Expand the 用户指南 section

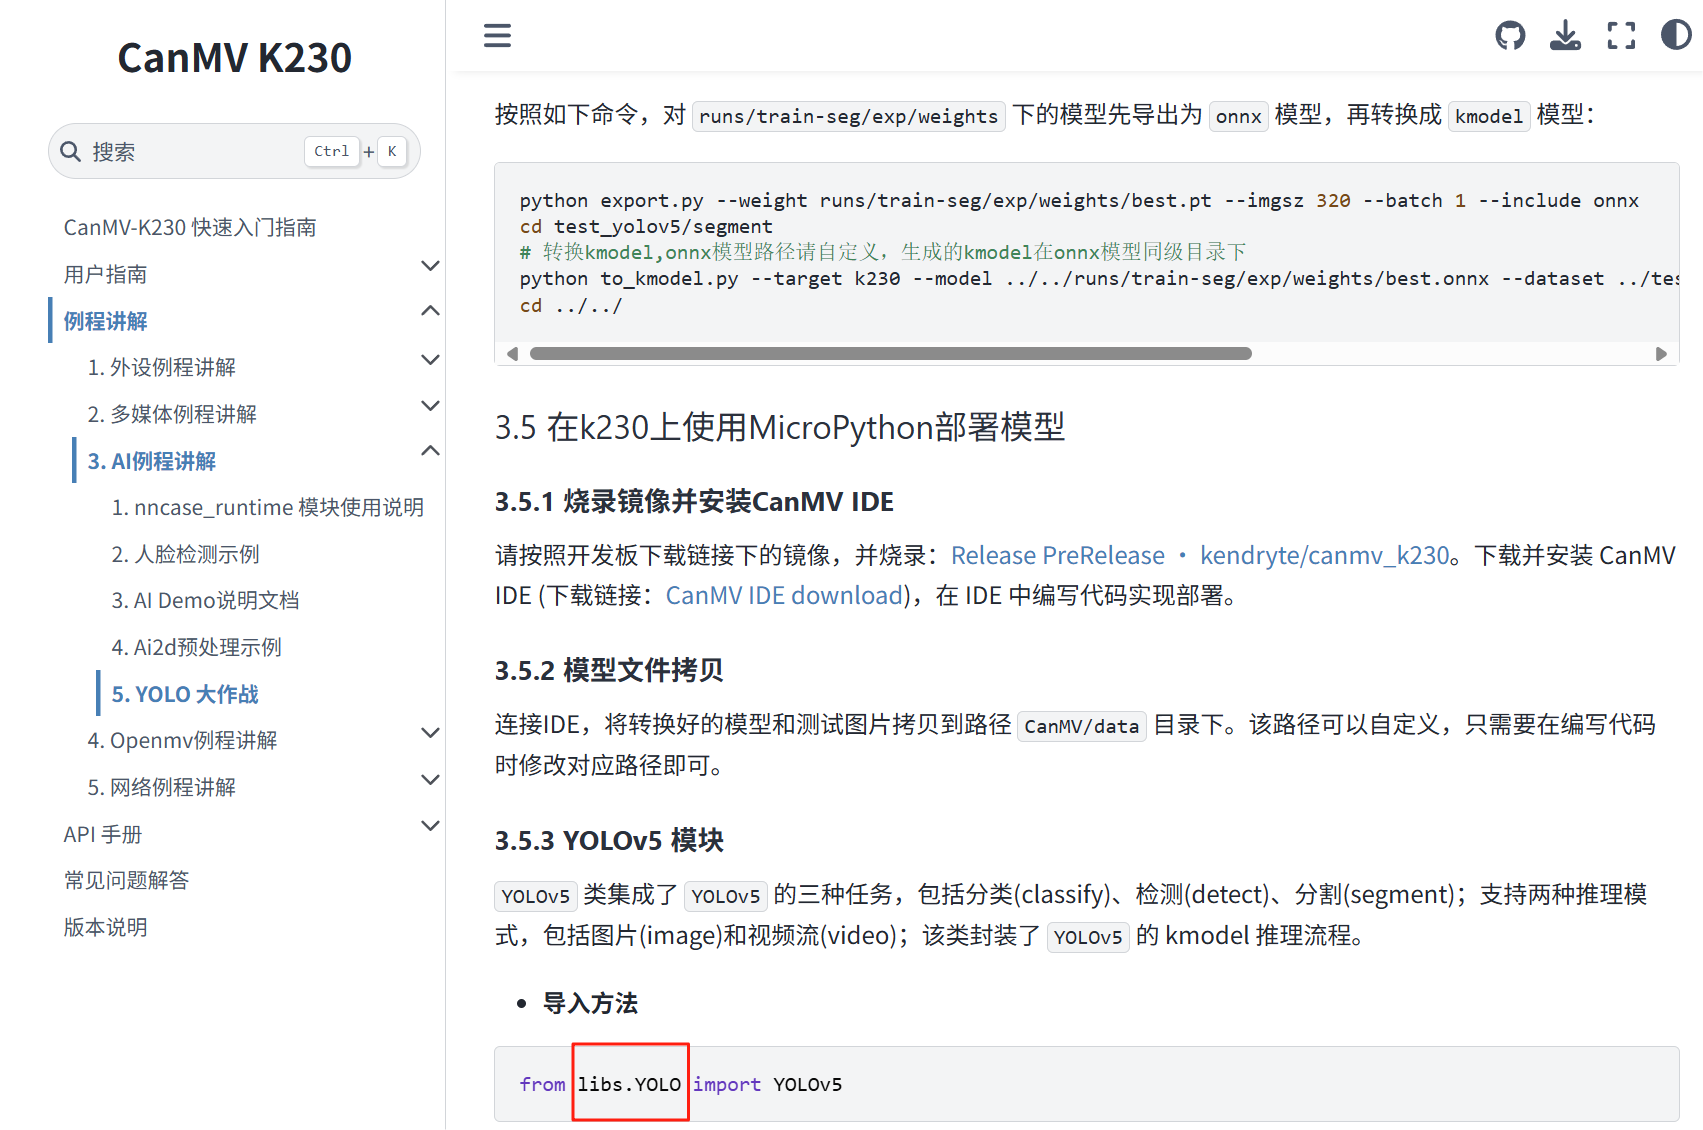coord(430,266)
